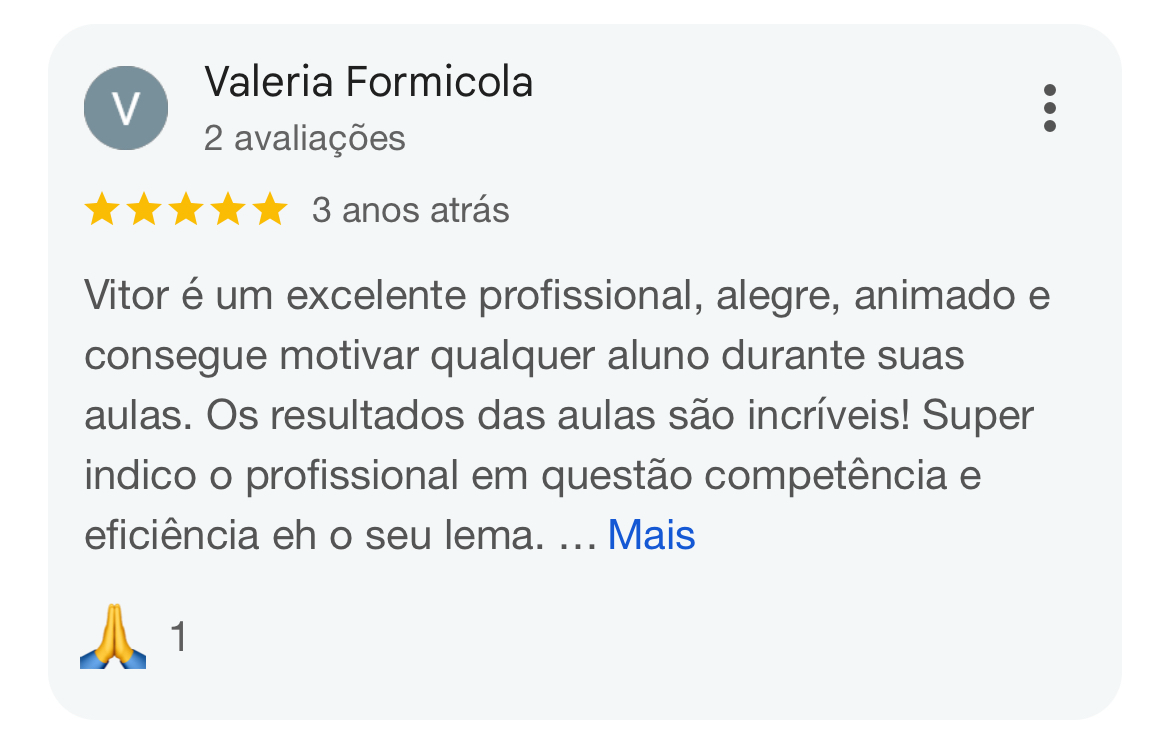
Task: Click the "2 avaliações" reviewer count
Action: point(304,138)
